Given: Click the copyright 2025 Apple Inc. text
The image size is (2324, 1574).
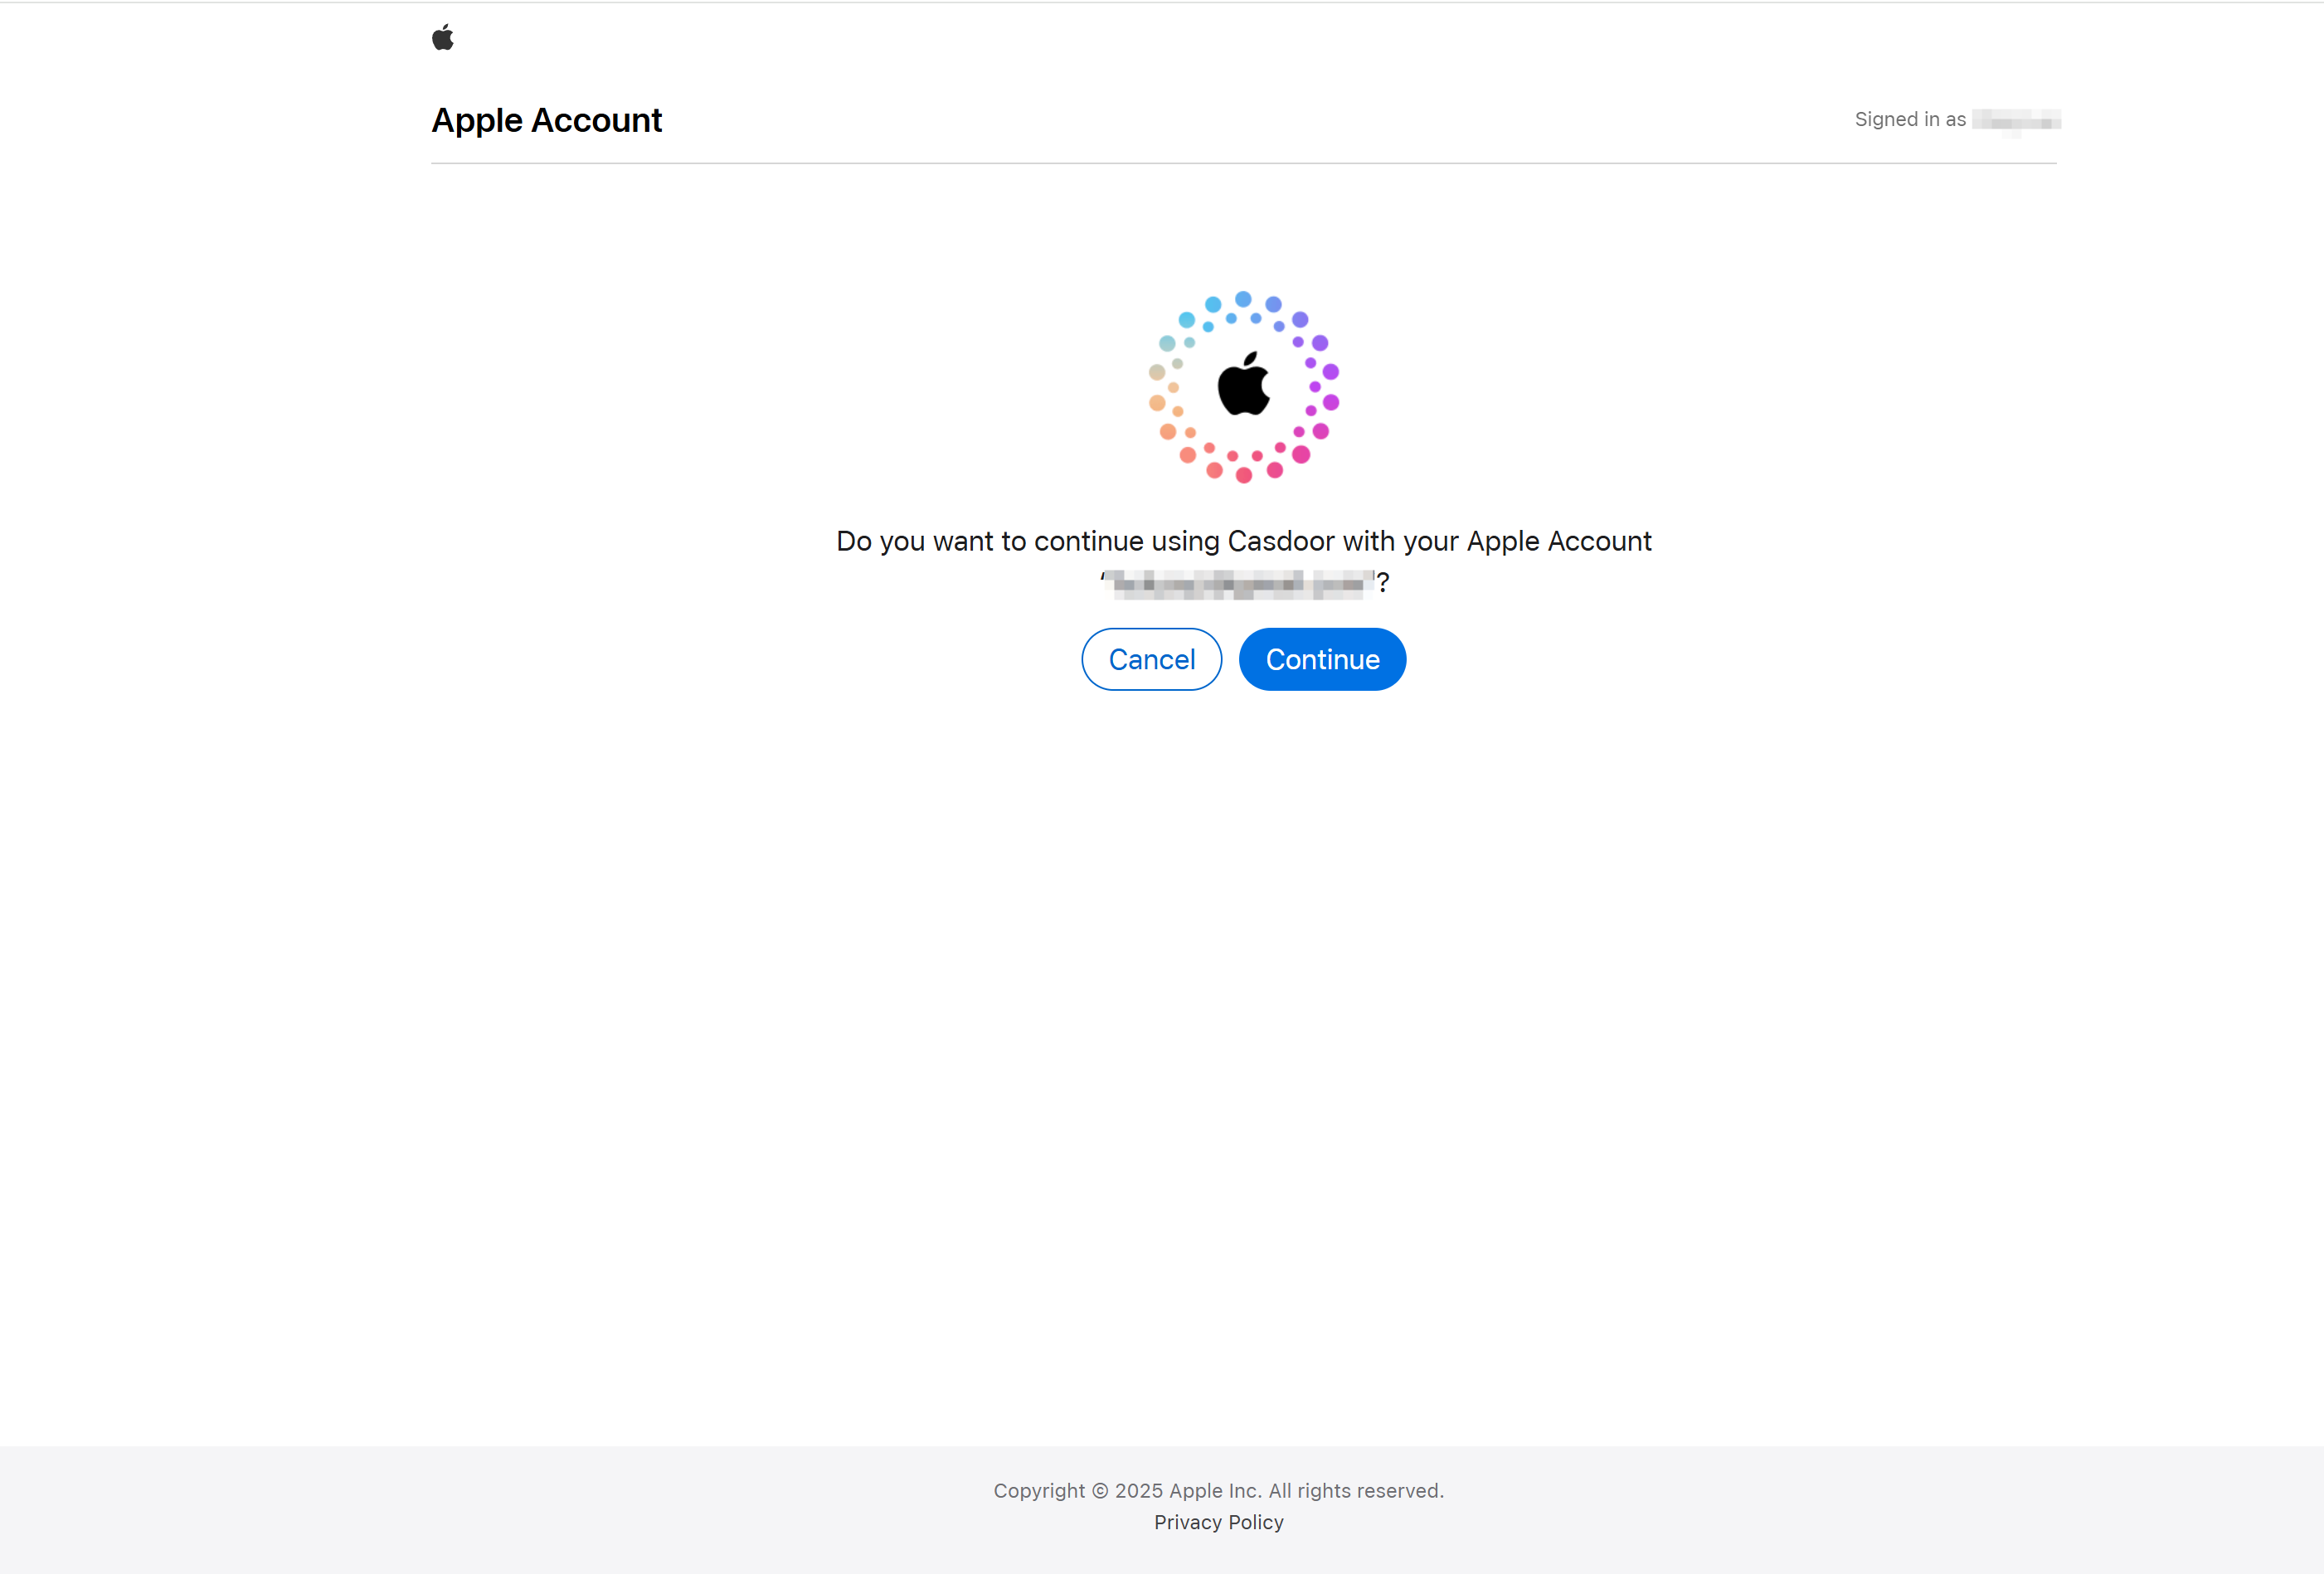Looking at the screenshot, I should [1218, 1490].
